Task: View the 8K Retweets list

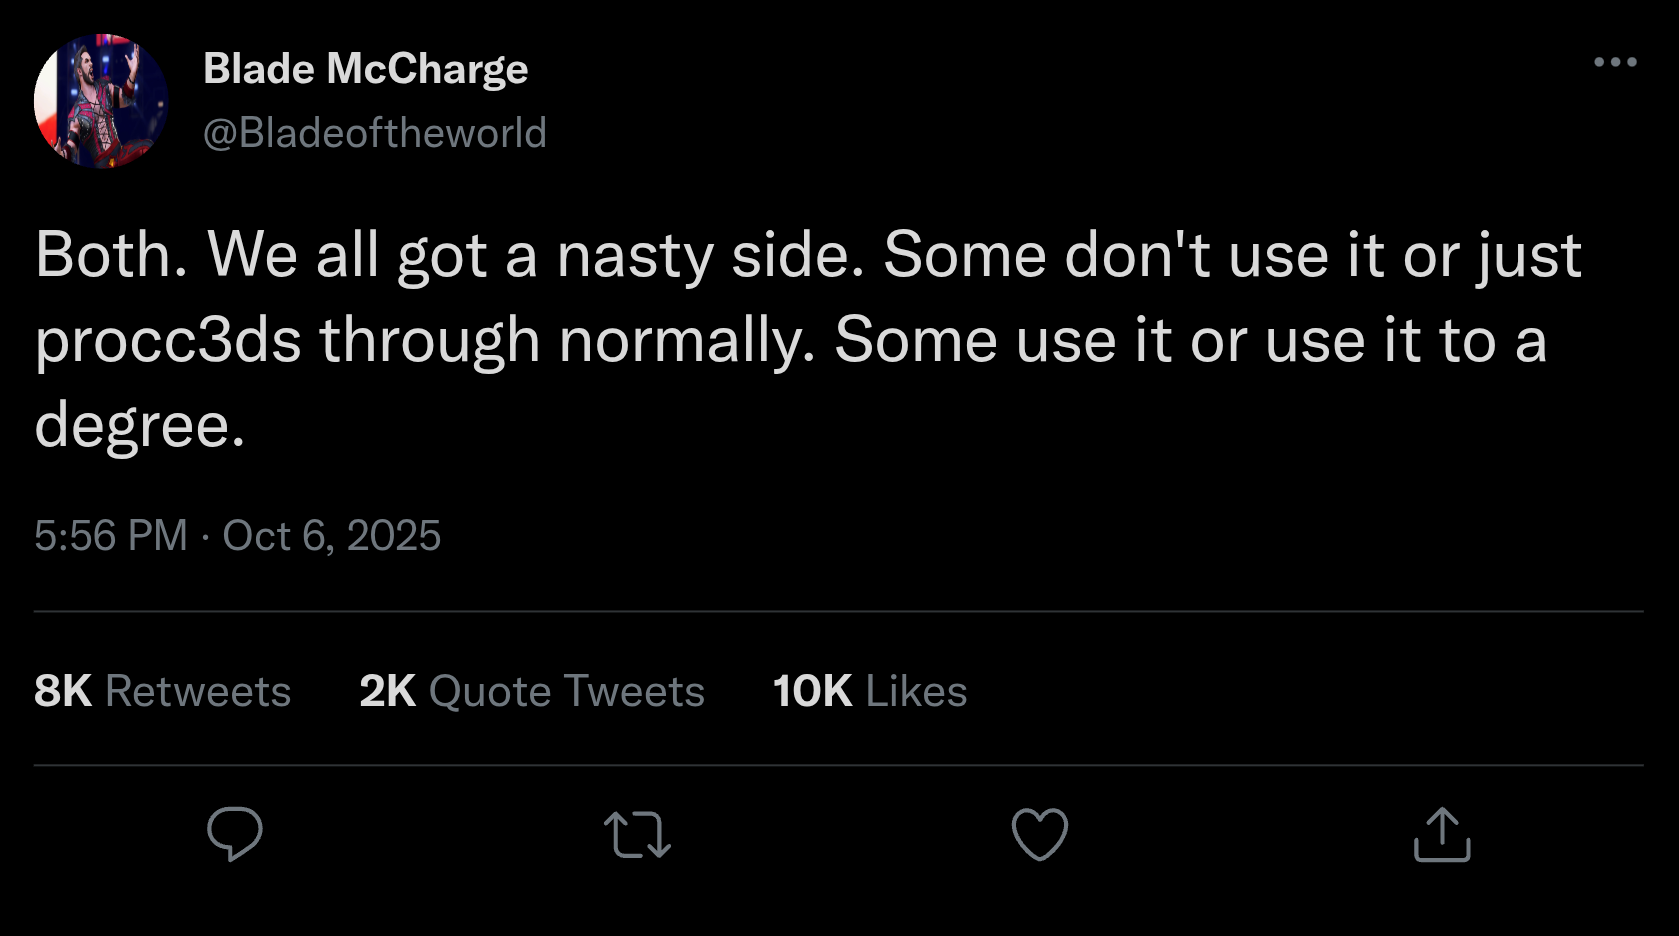Action: pyautogui.click(x=162, y=691)
